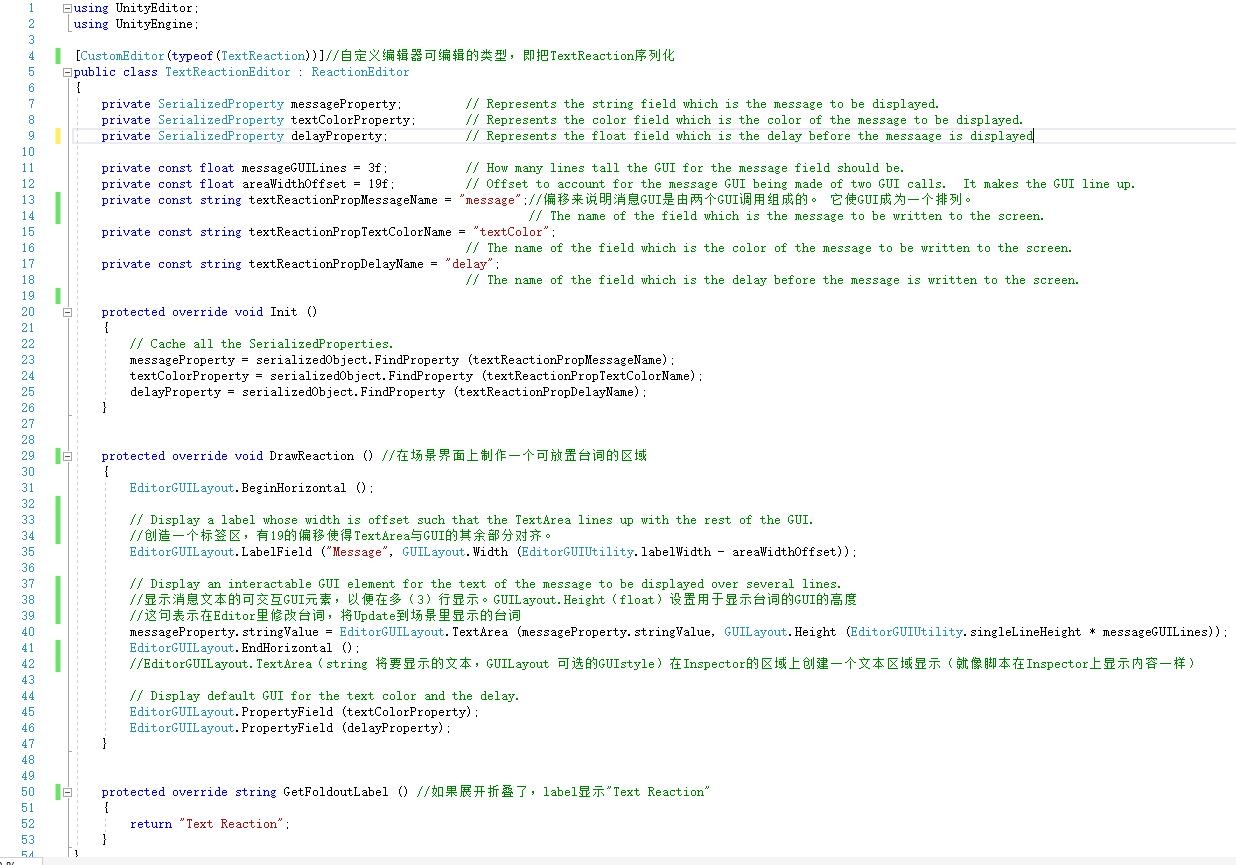Place cursor on textColorProperty field declaration
Image resolution: width=1236 pixels, height=865 pixels.
352,120
